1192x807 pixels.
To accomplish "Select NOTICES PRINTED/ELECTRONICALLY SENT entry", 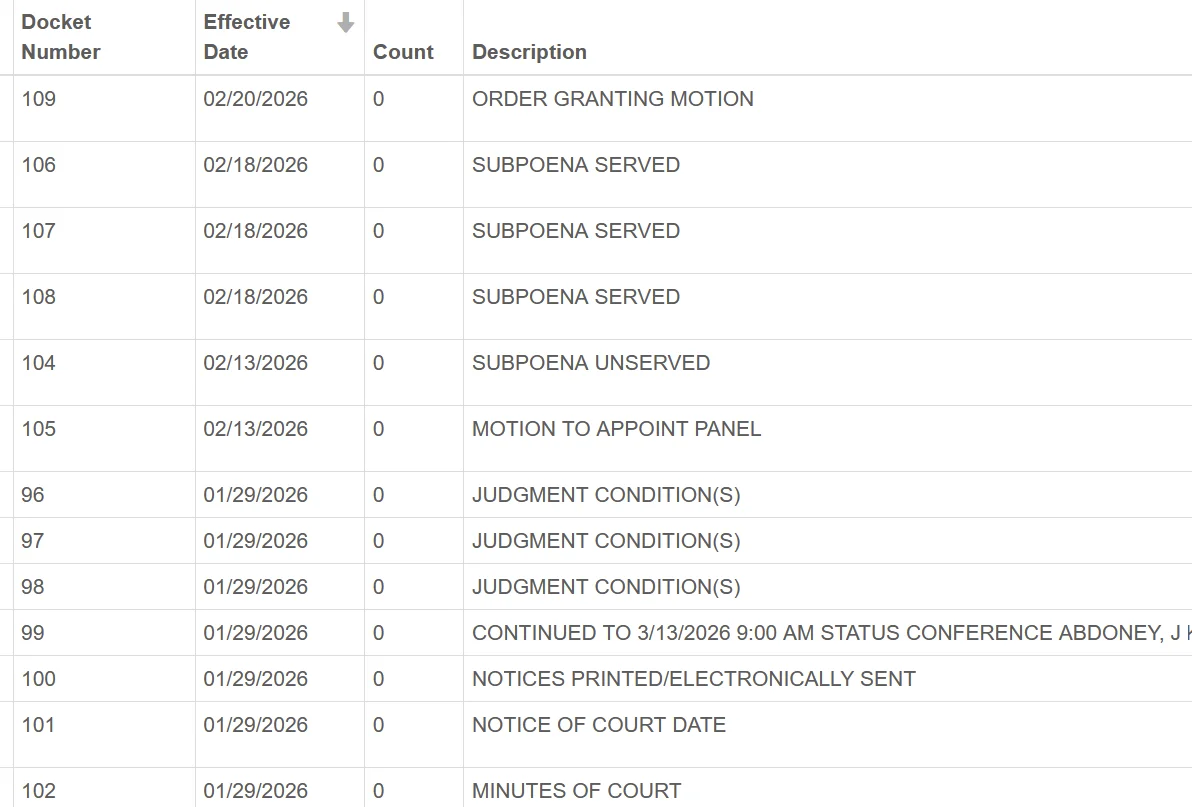I will tap(693, 679).
